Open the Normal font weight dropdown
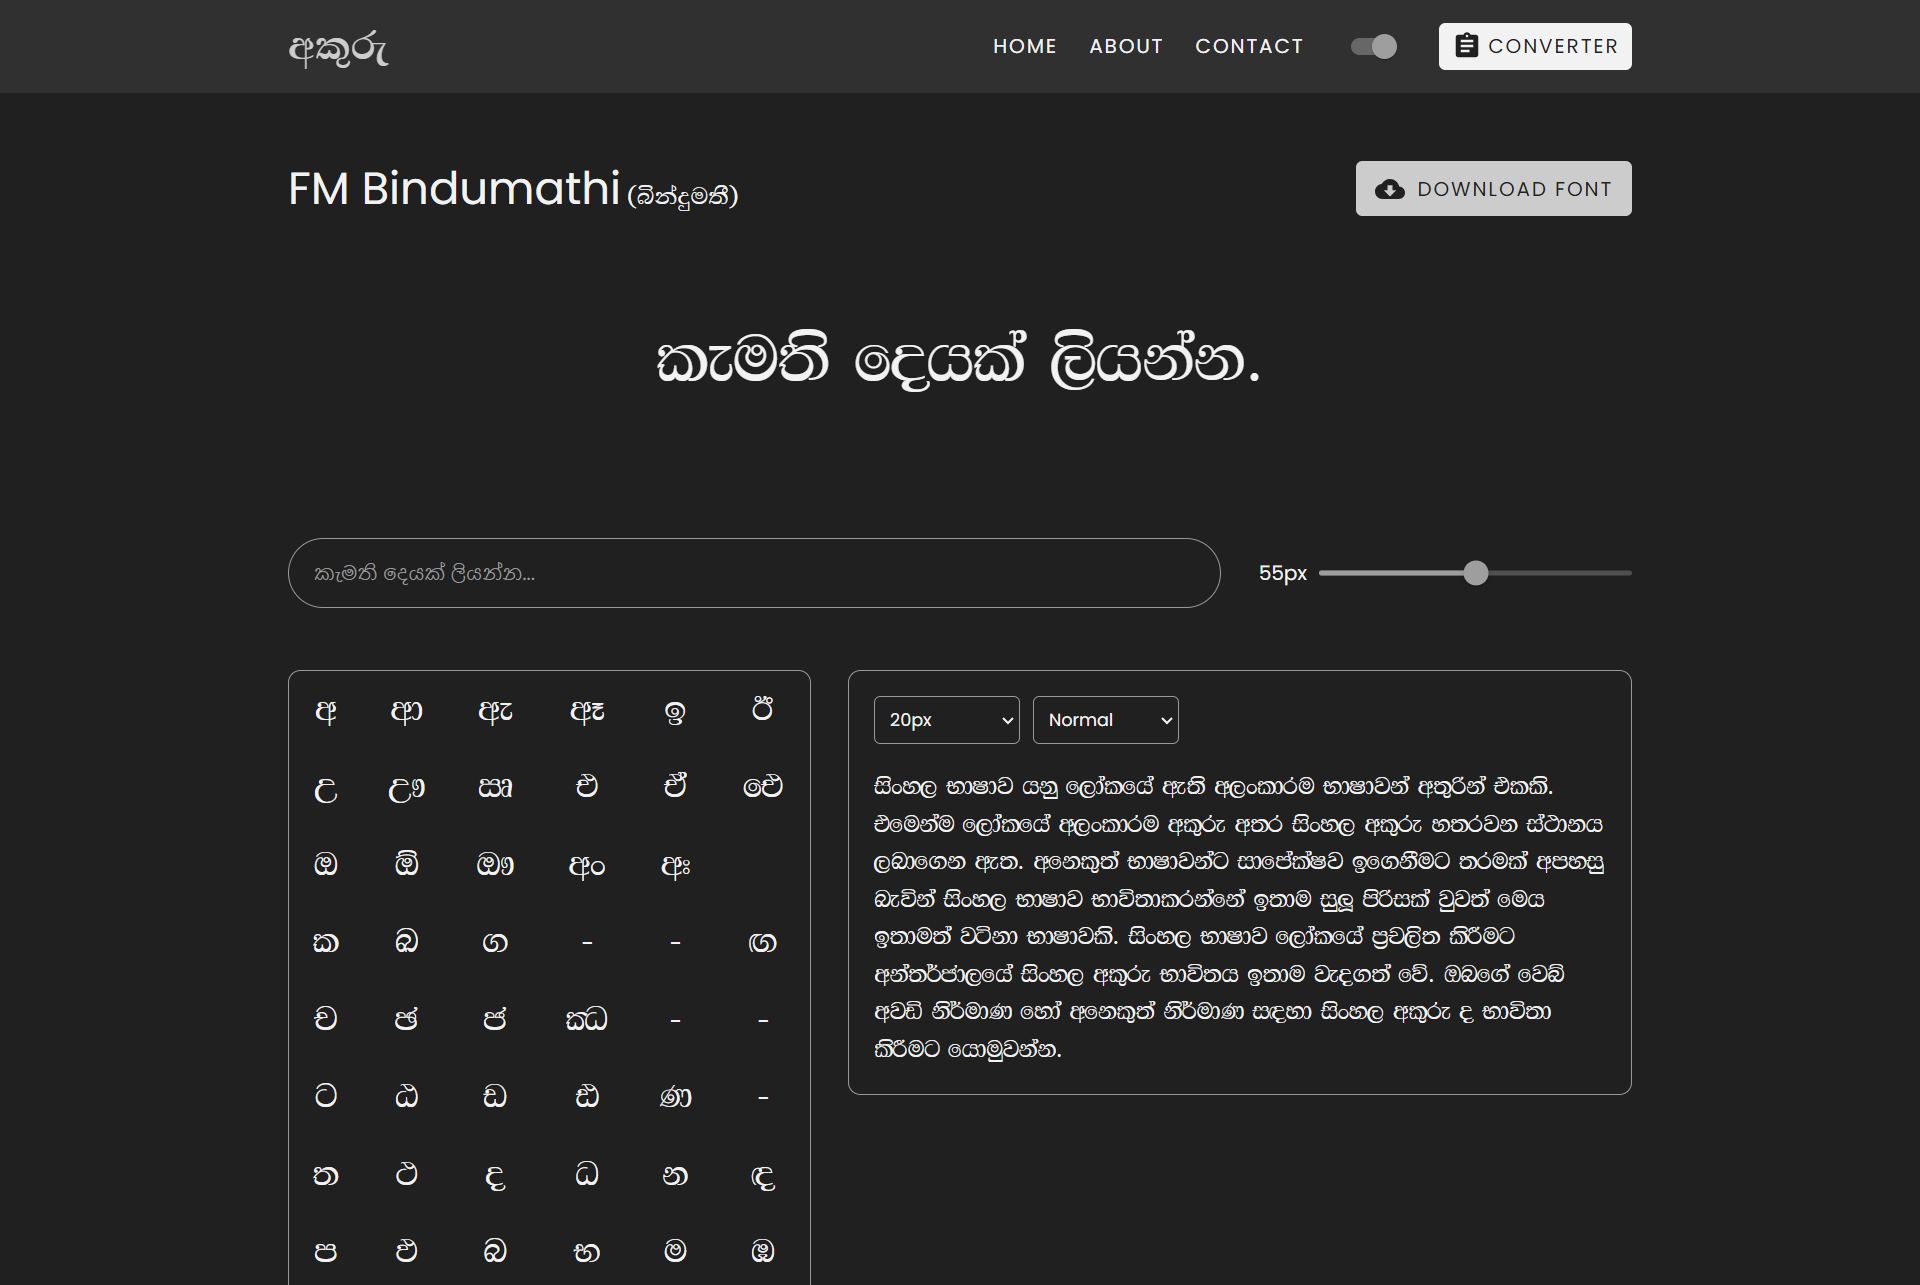 click(1105, 719)
